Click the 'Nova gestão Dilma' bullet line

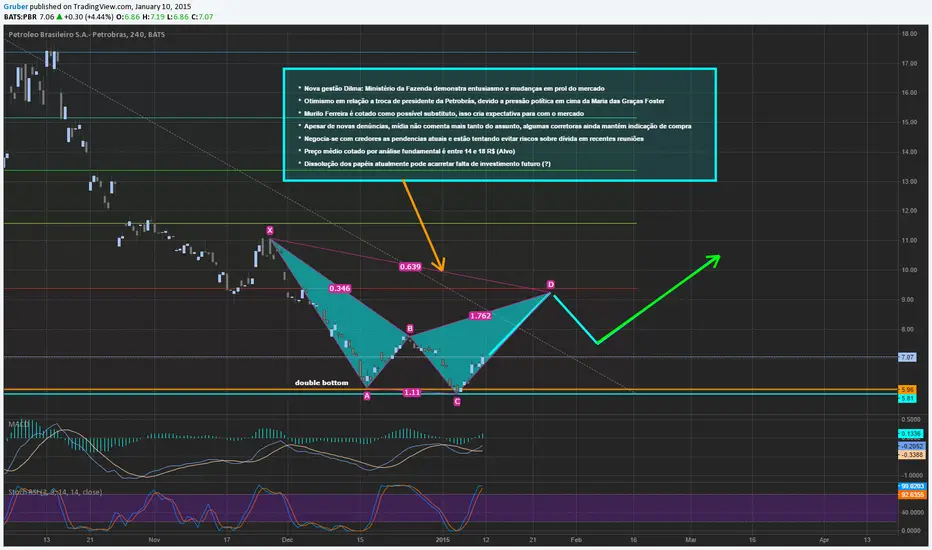(x=454, y=89)
